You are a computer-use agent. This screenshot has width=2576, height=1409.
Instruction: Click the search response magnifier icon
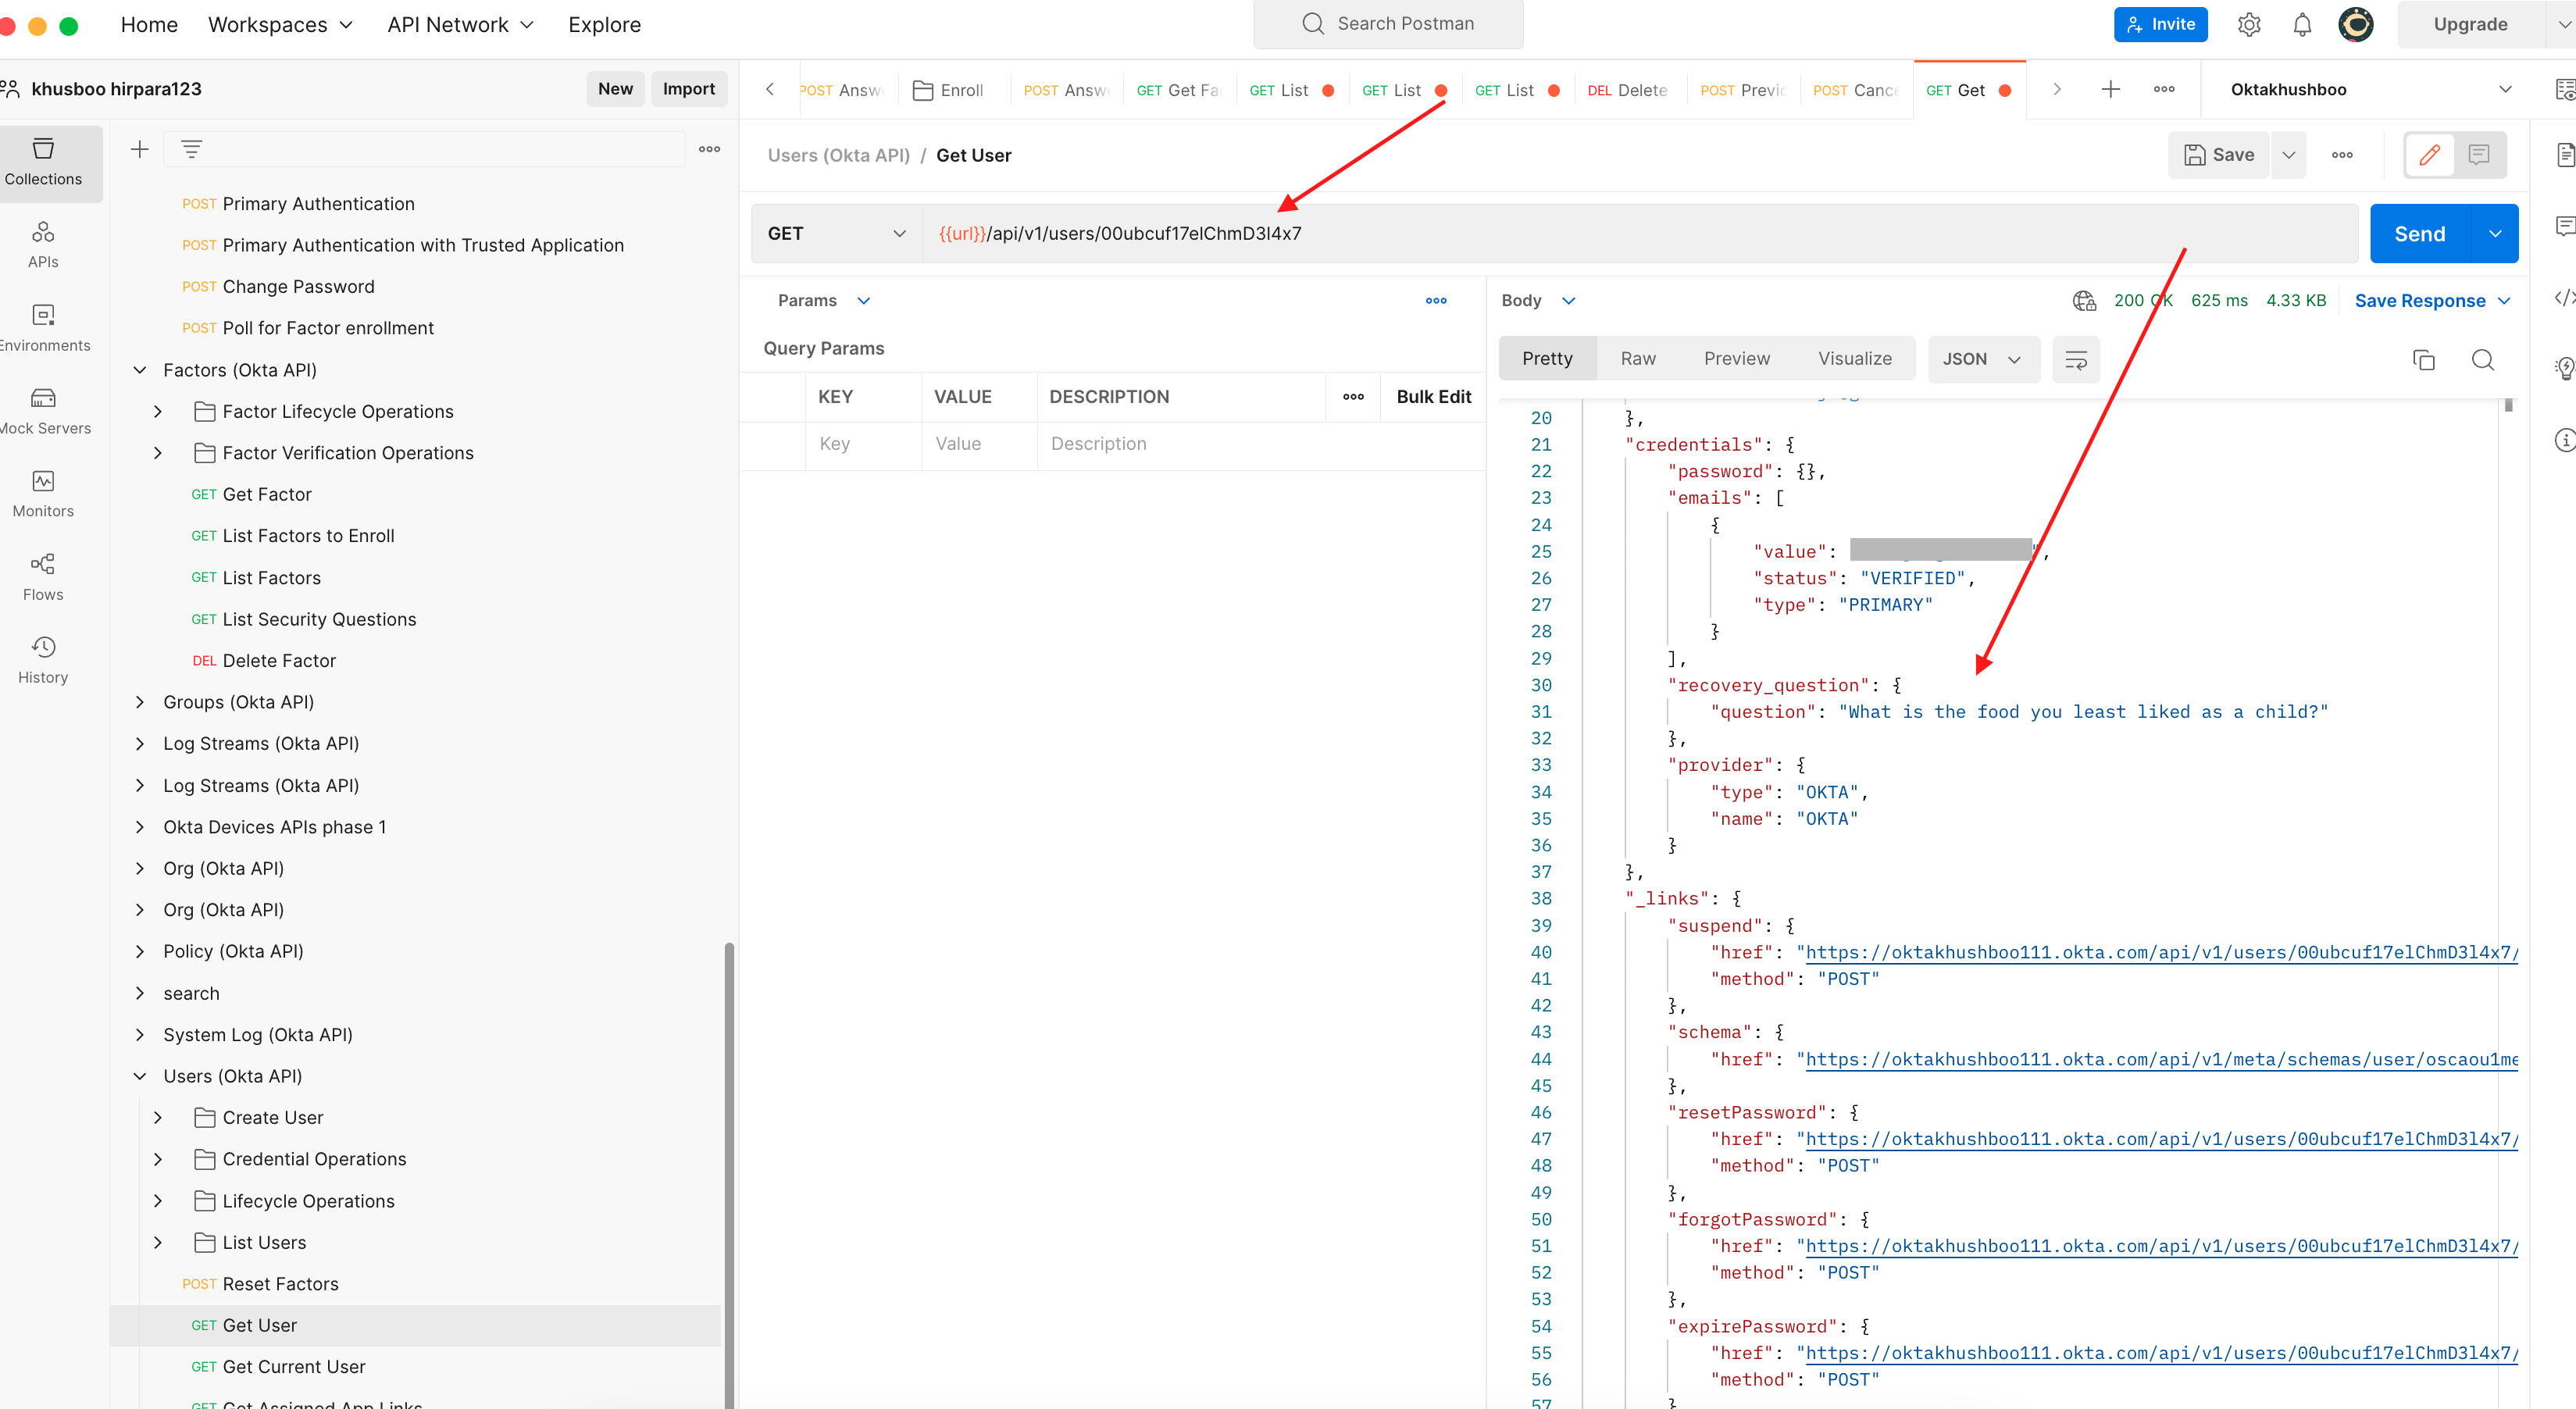[2482, 360]
